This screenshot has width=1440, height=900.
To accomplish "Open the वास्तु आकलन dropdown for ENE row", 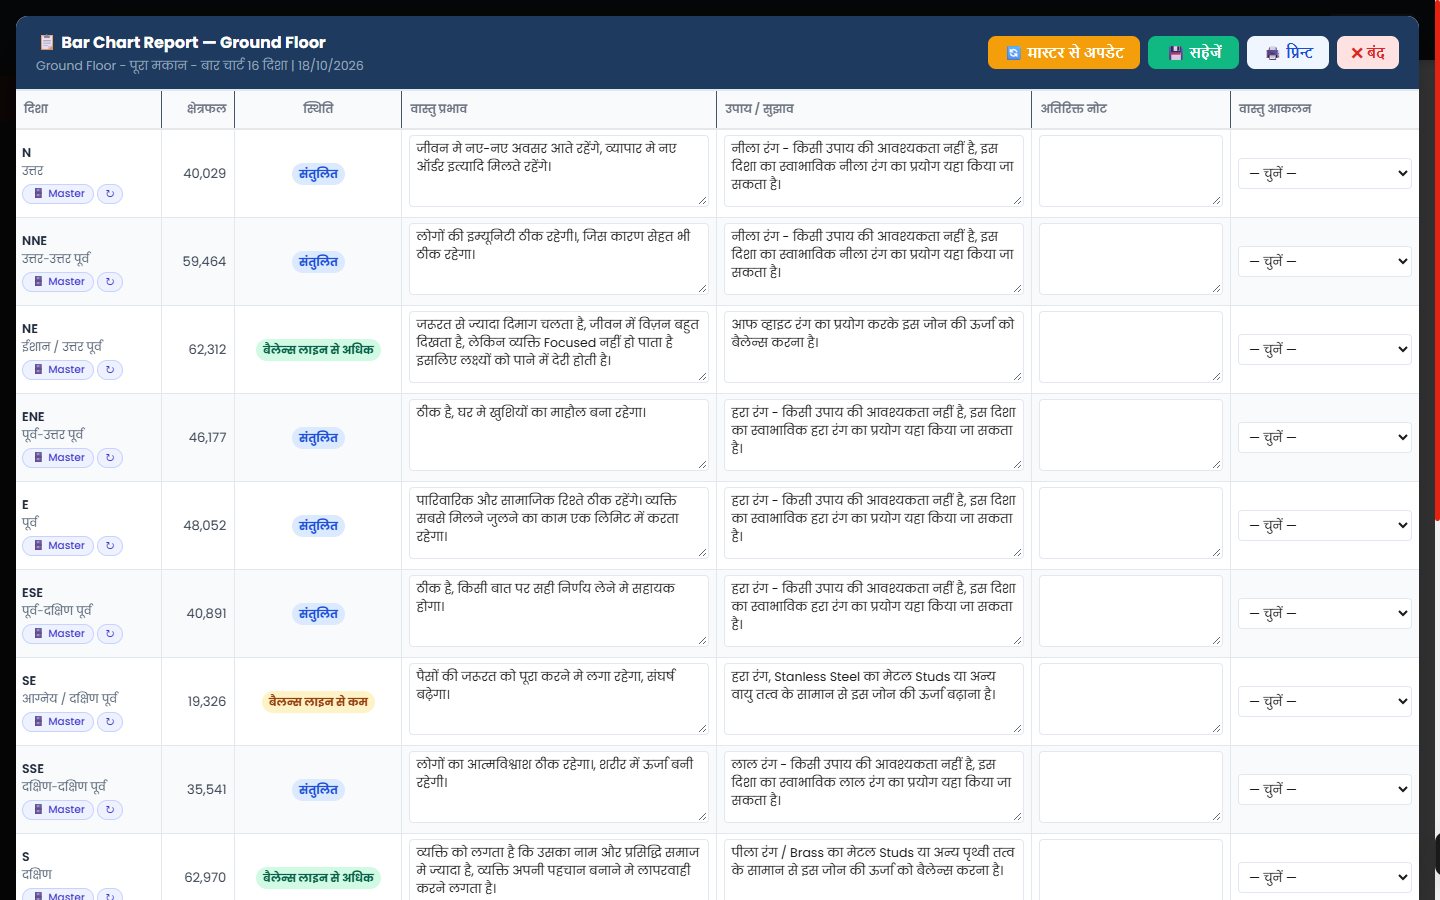I will click(x=1325, y=437).
